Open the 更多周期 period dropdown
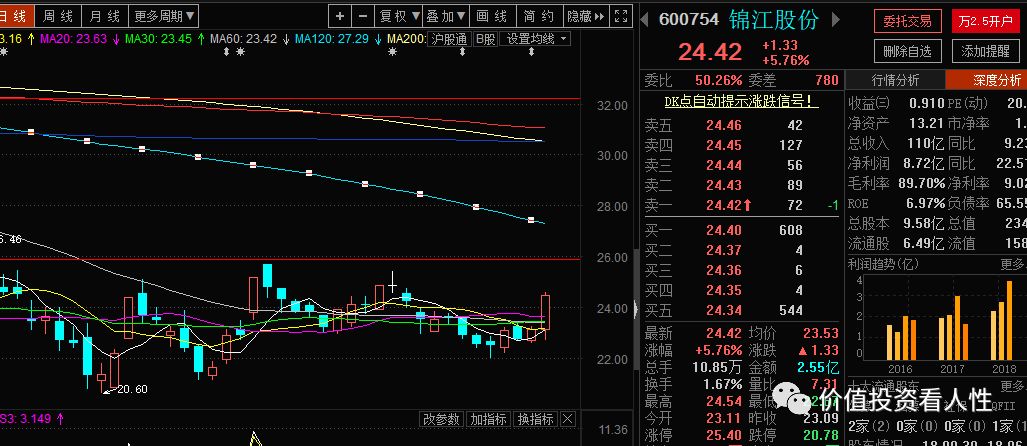The width and height of the screenshot is (1027, 446). pyautogui.click(x=164, y=16)
